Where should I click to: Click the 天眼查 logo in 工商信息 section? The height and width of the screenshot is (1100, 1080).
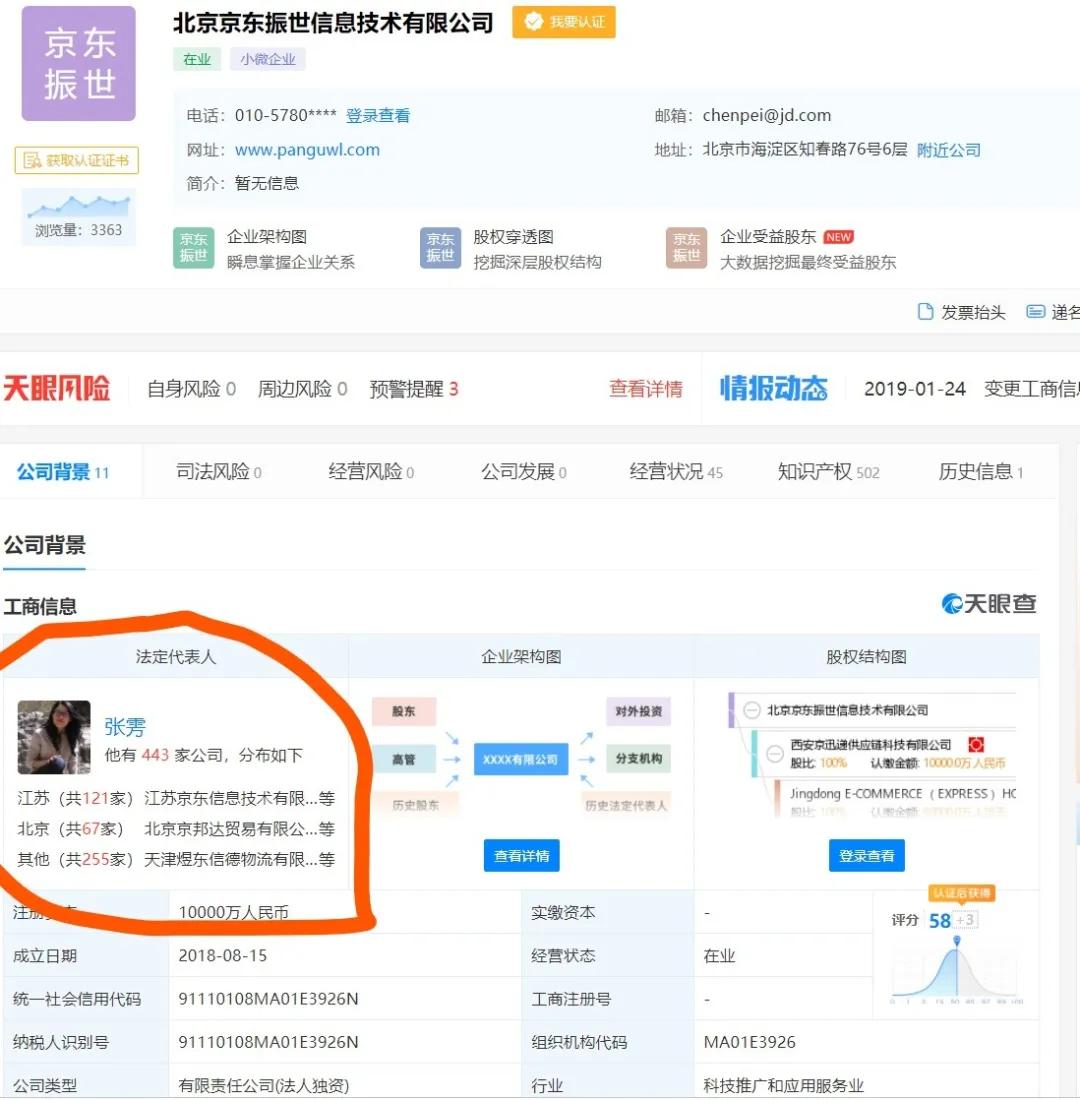coord(988,604)
